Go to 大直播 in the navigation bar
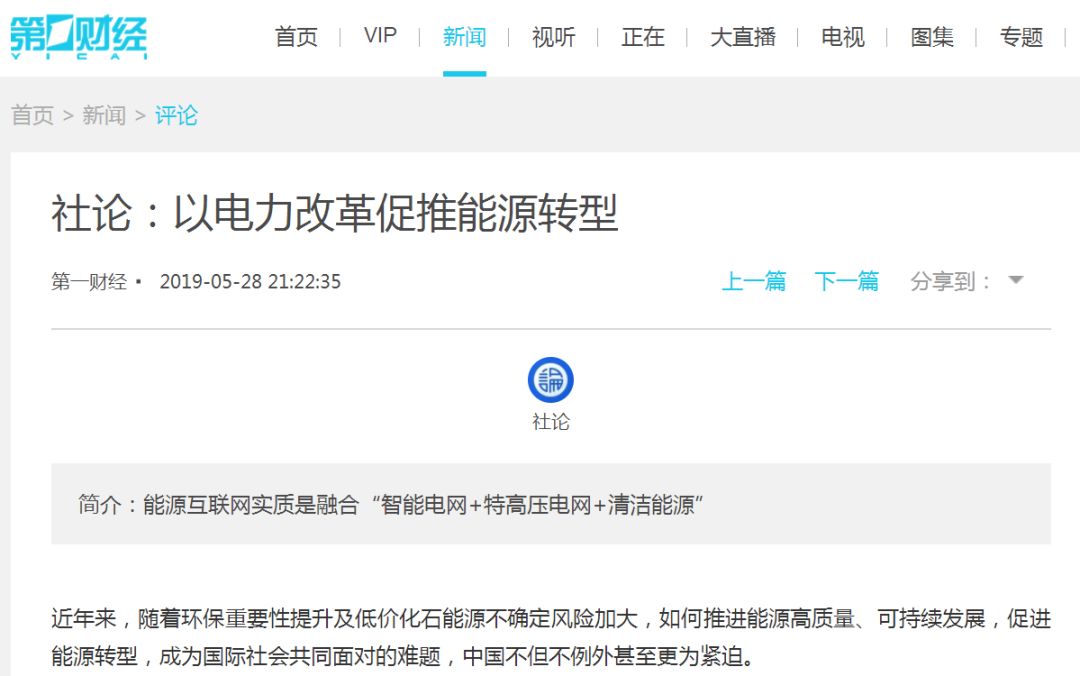1080x676 pixels. tap(744, 37)
